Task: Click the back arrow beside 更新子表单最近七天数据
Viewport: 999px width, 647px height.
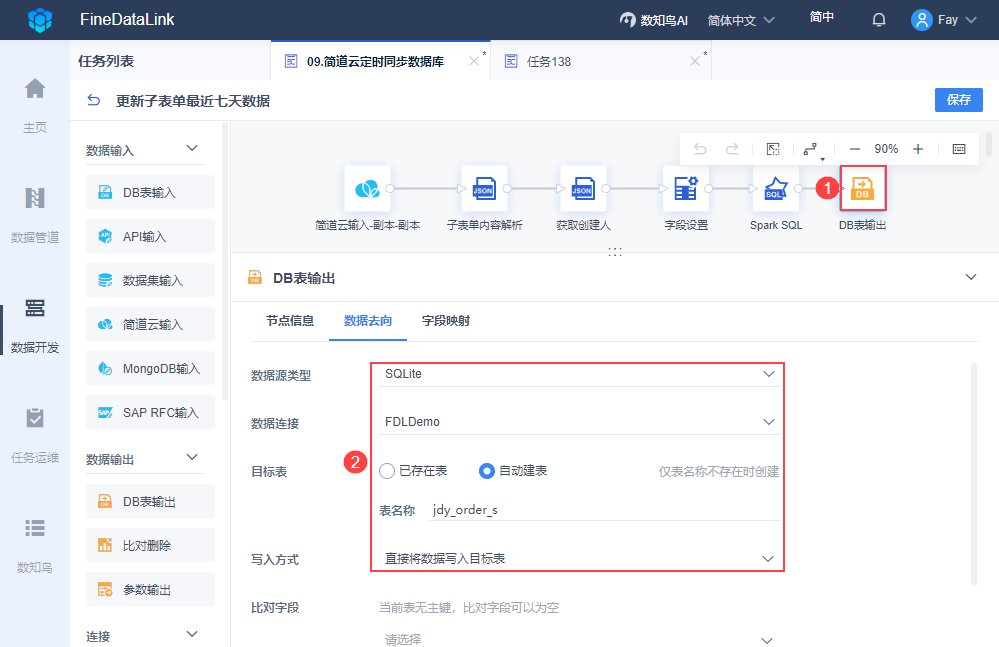Action: click(x=94, y=100)
